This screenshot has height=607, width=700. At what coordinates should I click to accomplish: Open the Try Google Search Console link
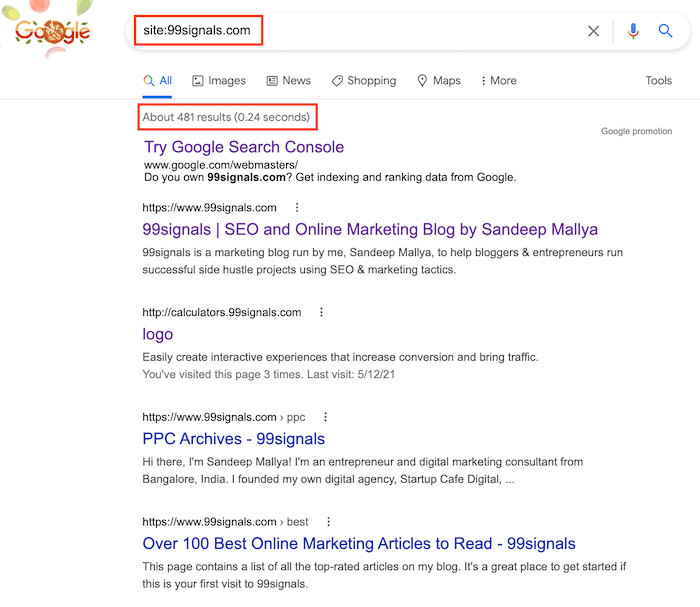click(x=243, y=147)
